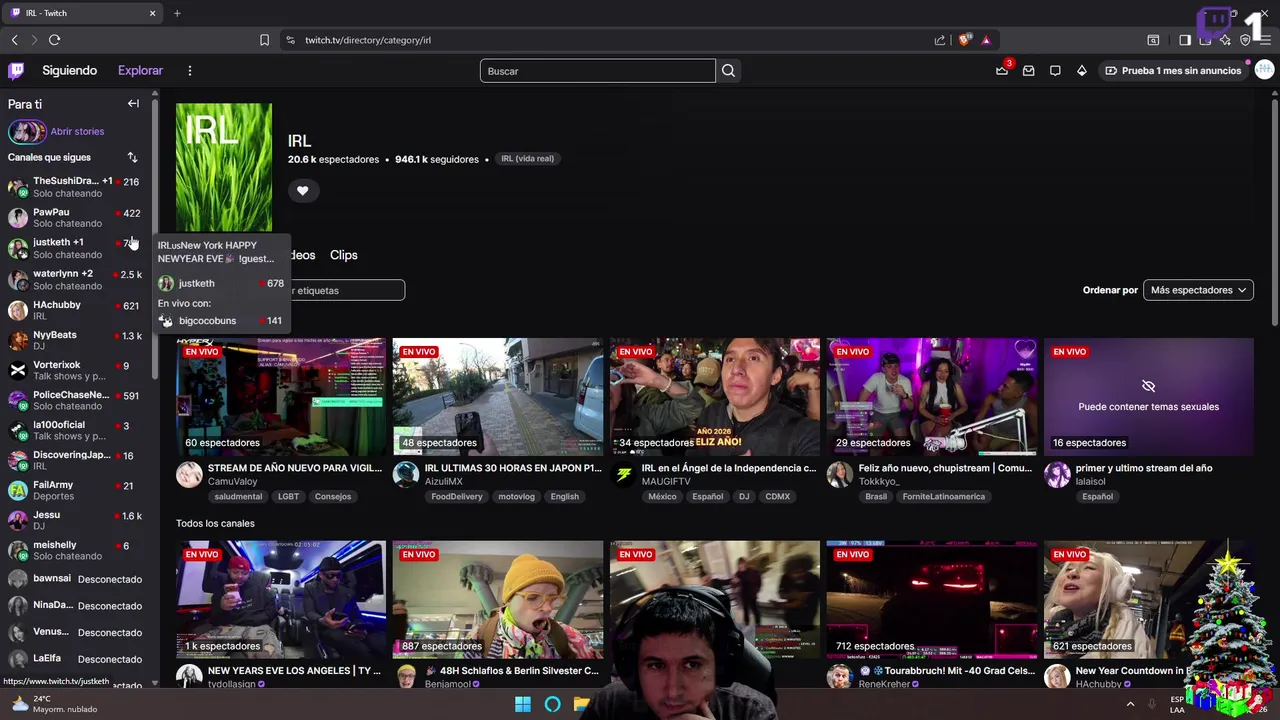The height and width of the screenshot is (720, 1280).
Task: Open TheSushiDra channel in sidebar
Action: 78,187
